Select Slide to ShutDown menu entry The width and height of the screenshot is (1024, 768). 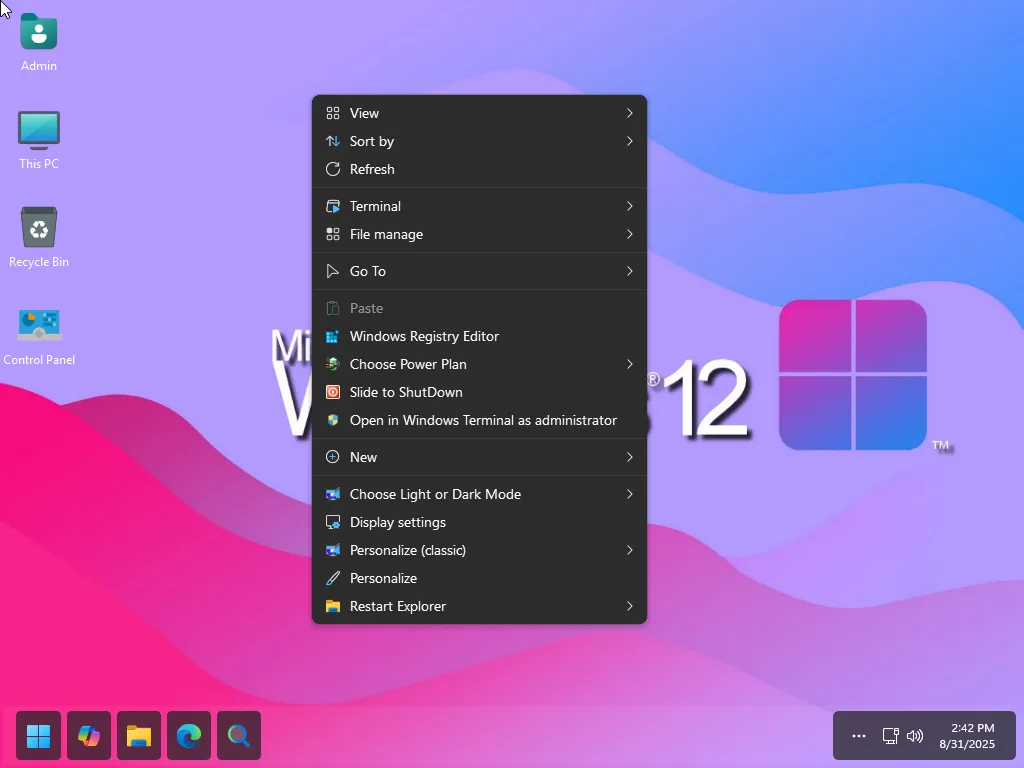click(x=479, y=392)
